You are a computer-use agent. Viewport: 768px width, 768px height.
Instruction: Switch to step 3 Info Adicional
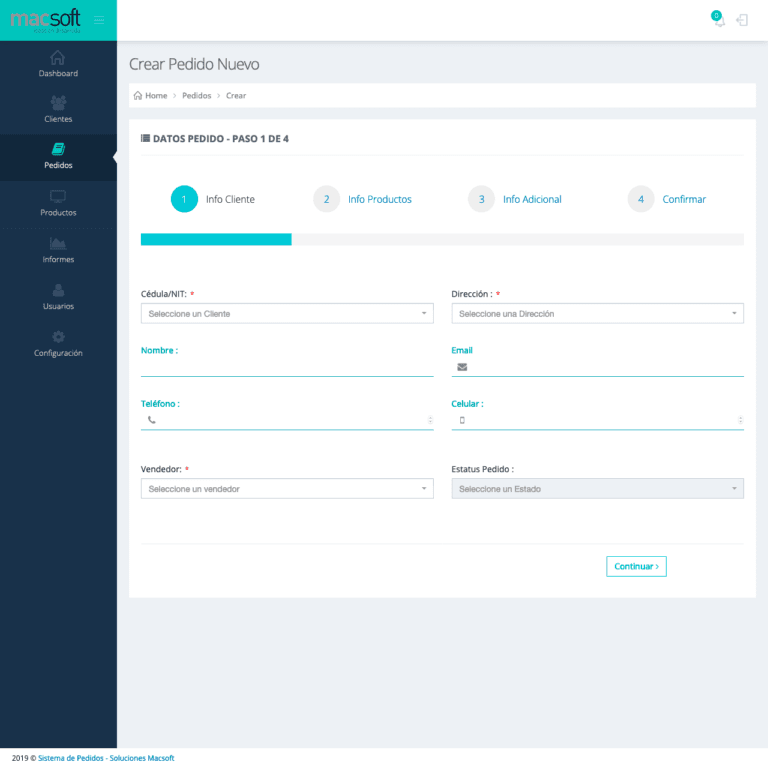531,199
